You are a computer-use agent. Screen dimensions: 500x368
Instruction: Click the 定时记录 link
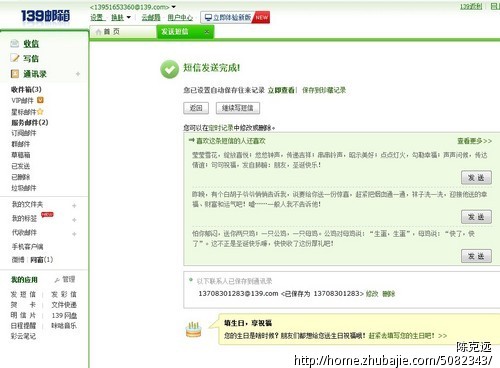point(221,128)
